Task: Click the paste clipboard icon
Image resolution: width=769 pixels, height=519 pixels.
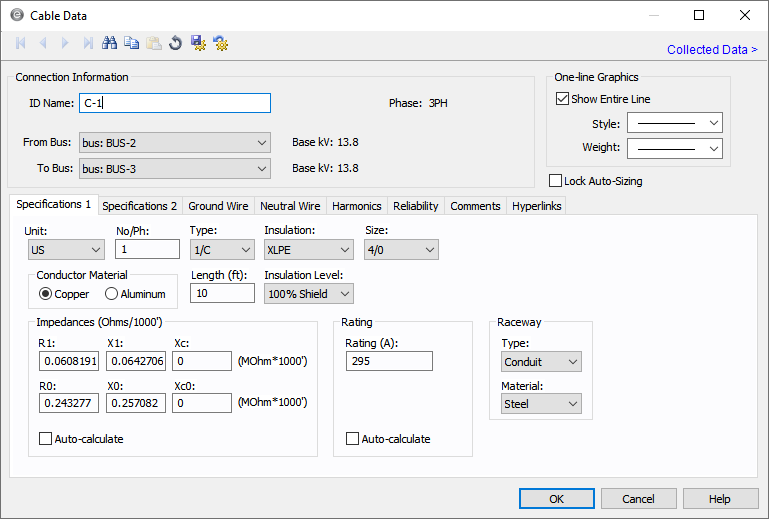Action: (x=153, y=43)
